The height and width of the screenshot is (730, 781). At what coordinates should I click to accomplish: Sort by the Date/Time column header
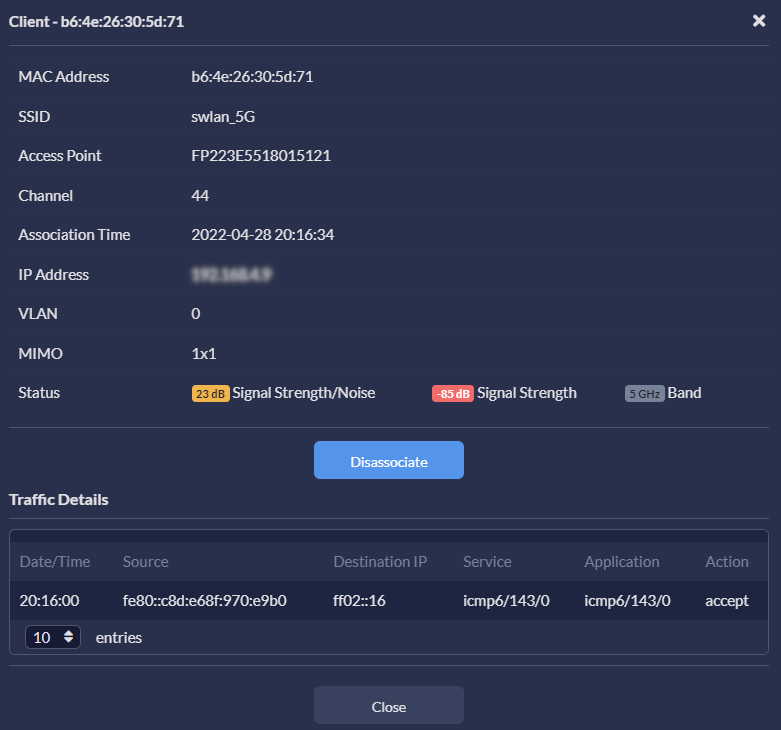click(55, 562)
